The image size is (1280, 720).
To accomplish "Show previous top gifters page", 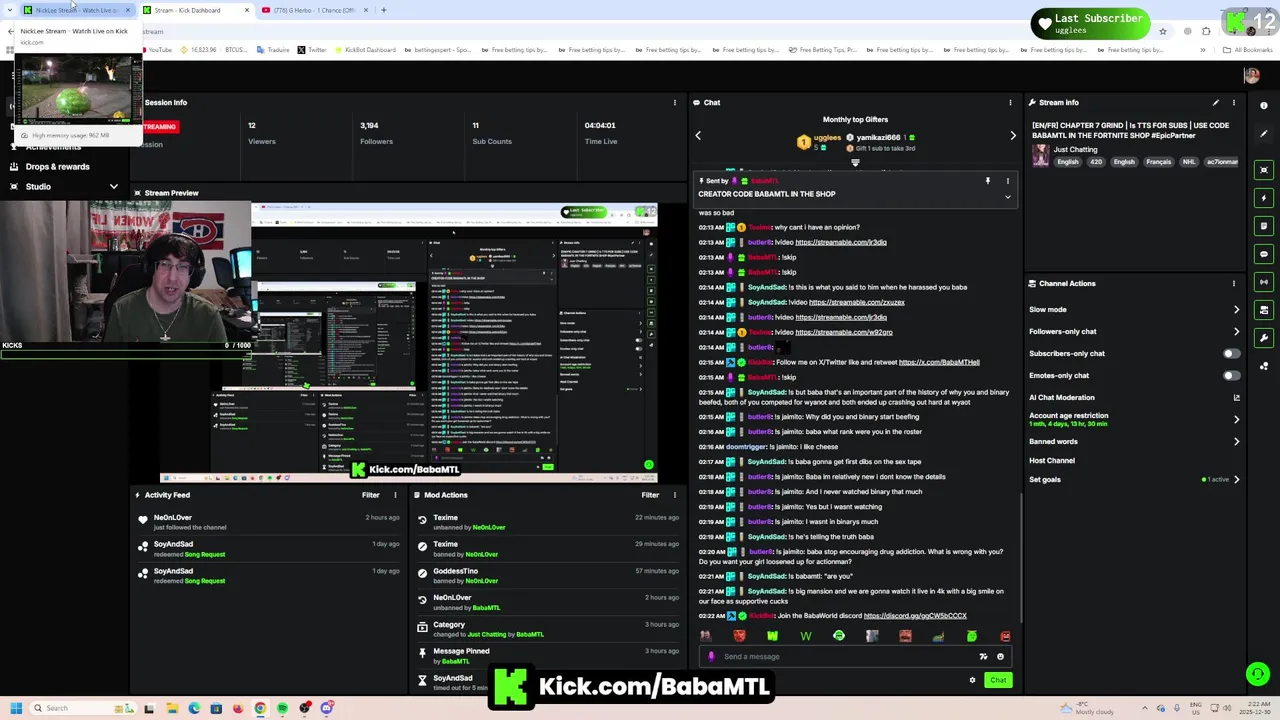I will [x=698, y=136].
